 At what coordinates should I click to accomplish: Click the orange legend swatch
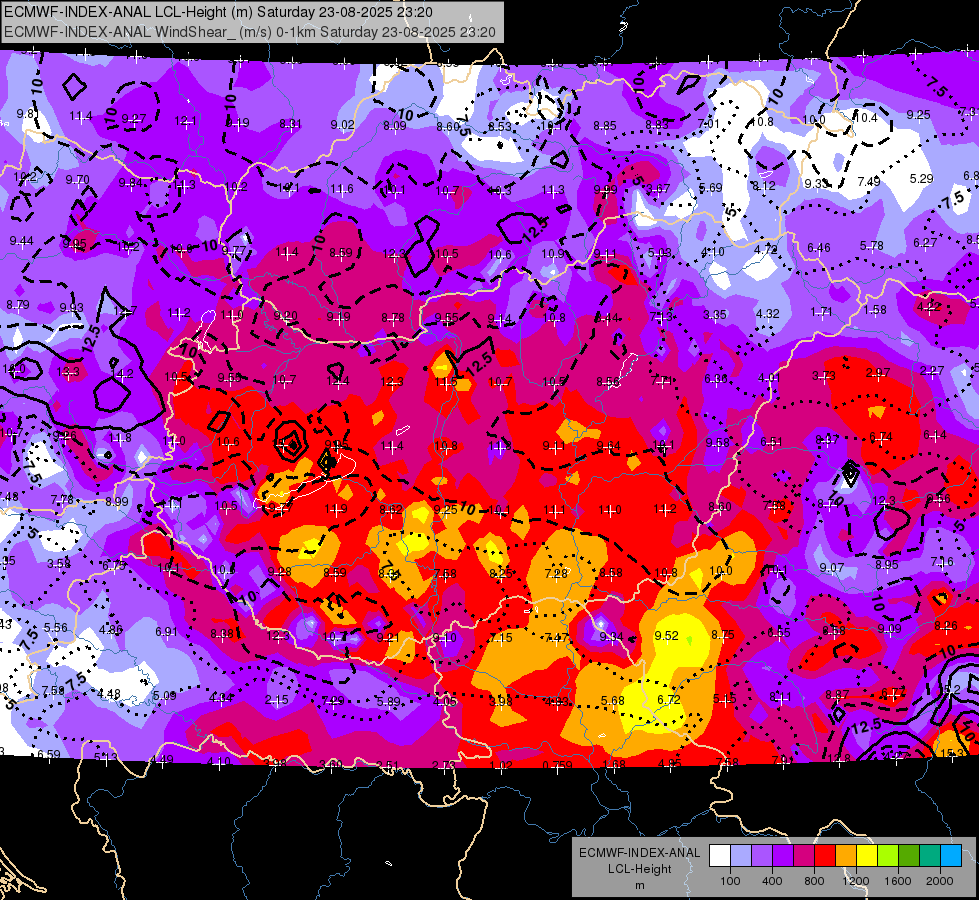click(846, 856)
